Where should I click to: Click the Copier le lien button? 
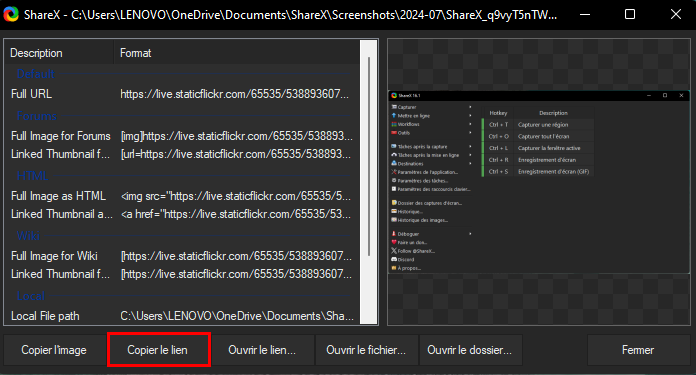[158, 350]
